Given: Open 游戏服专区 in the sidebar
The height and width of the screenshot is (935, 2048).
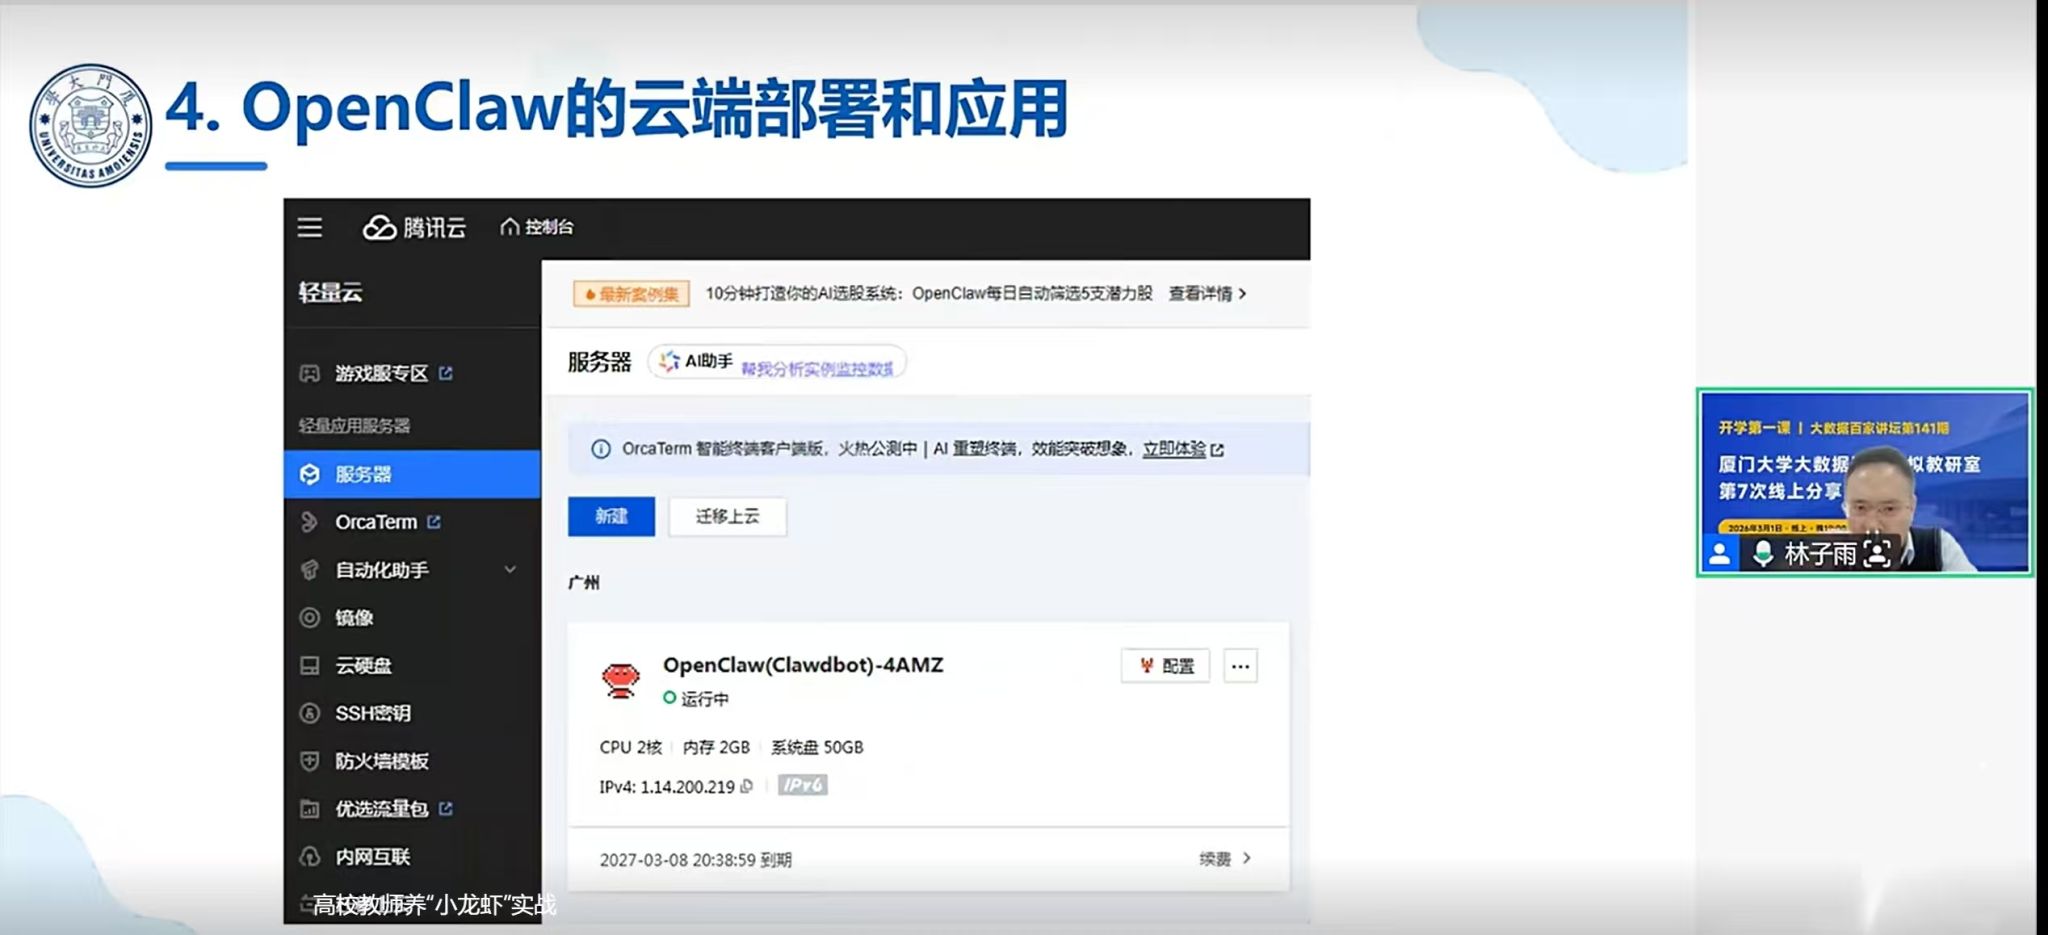Looking at the screenshot, I should [x=381, y=373].
